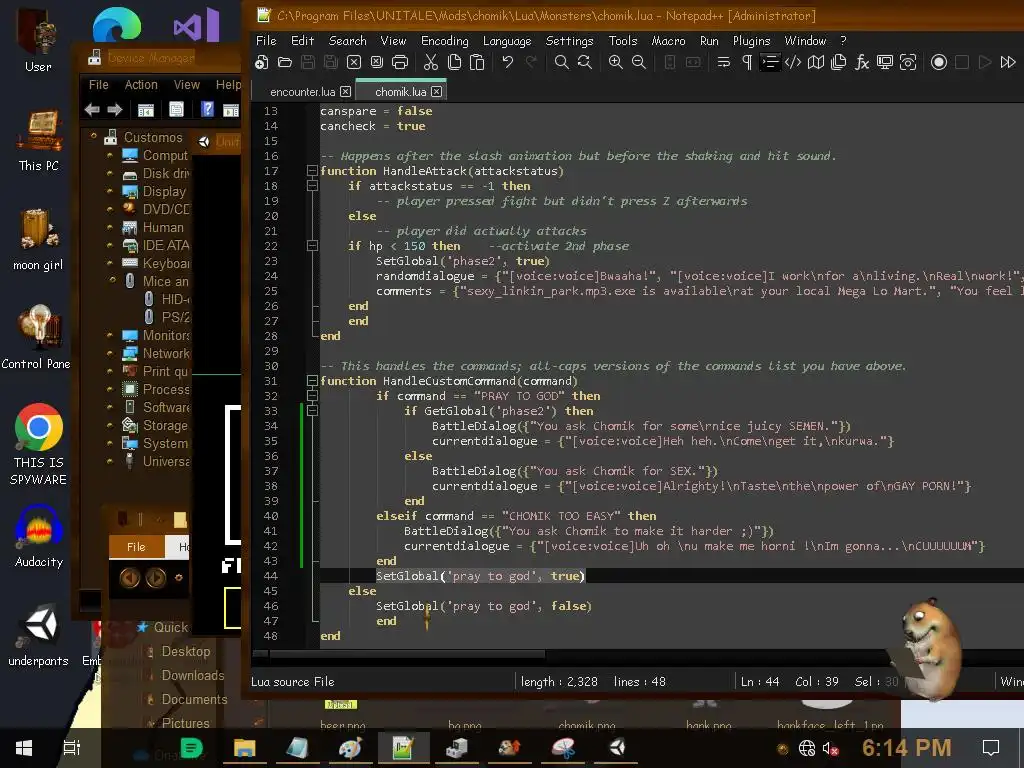The width and height of the screenshot is (1024, 768).
Task: Click the File tab in File Explorer ribbon
Action: tap(136, 547)
